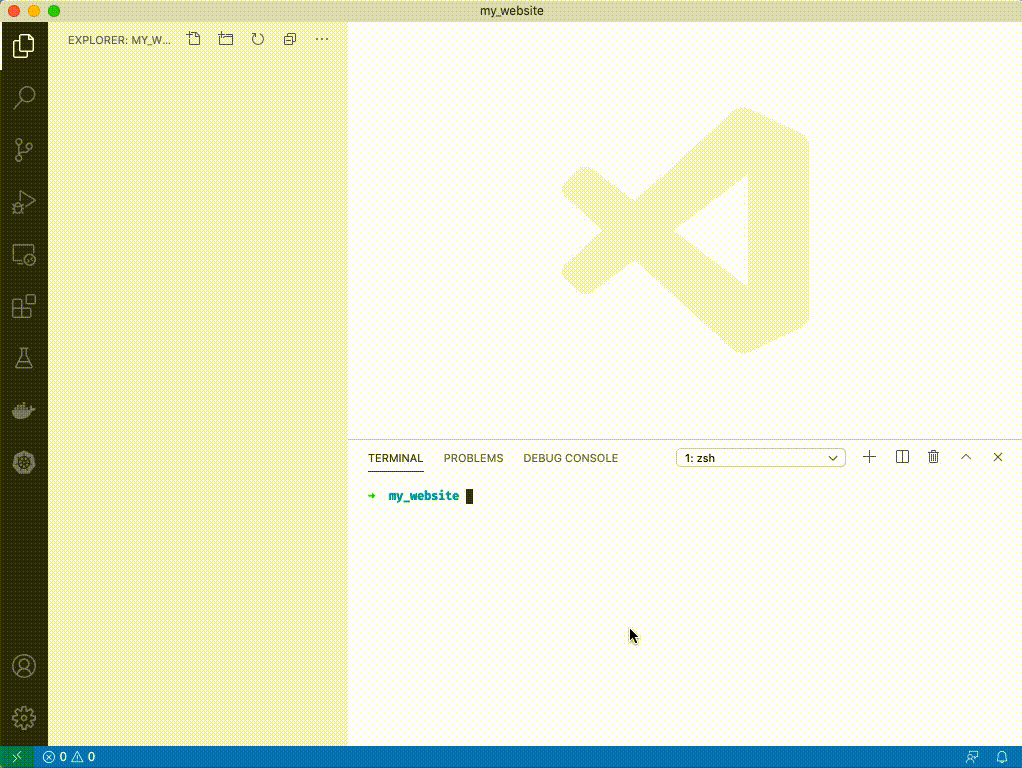
Task: Open Views and More Actions menu in Explorer
Action: [321, 39]
